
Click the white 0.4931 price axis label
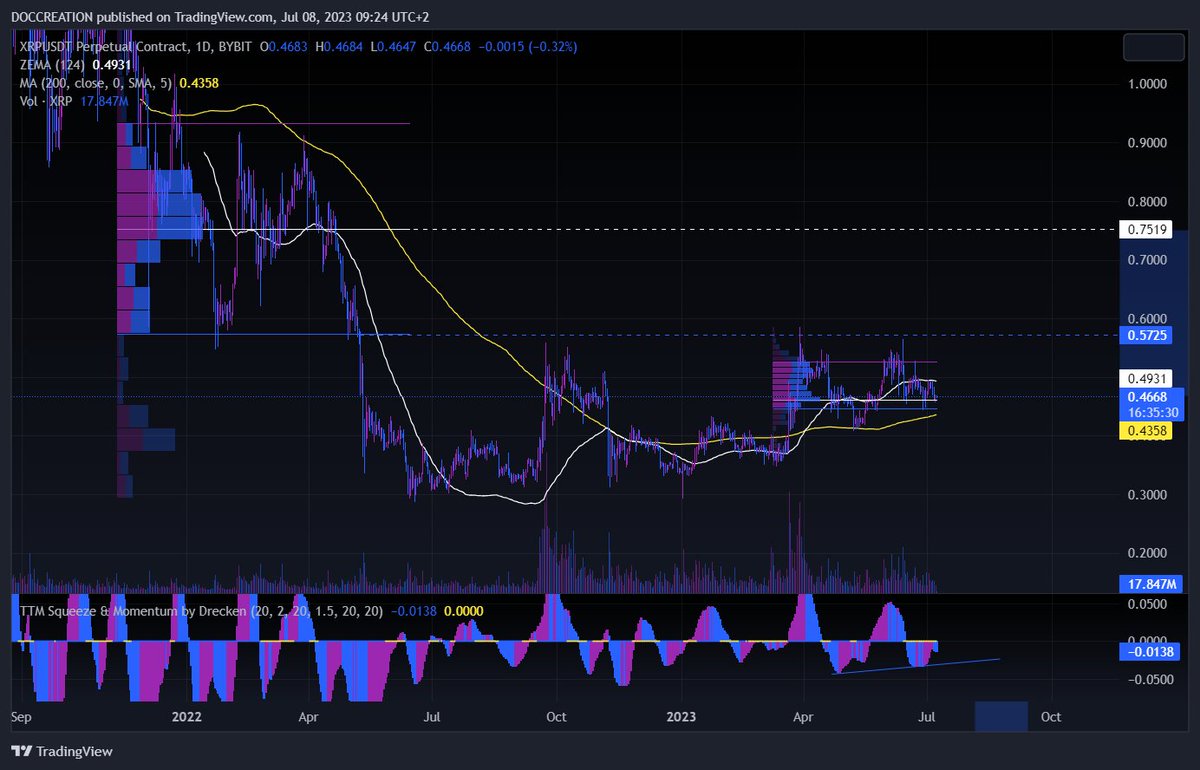click(x=1144, y=378)
